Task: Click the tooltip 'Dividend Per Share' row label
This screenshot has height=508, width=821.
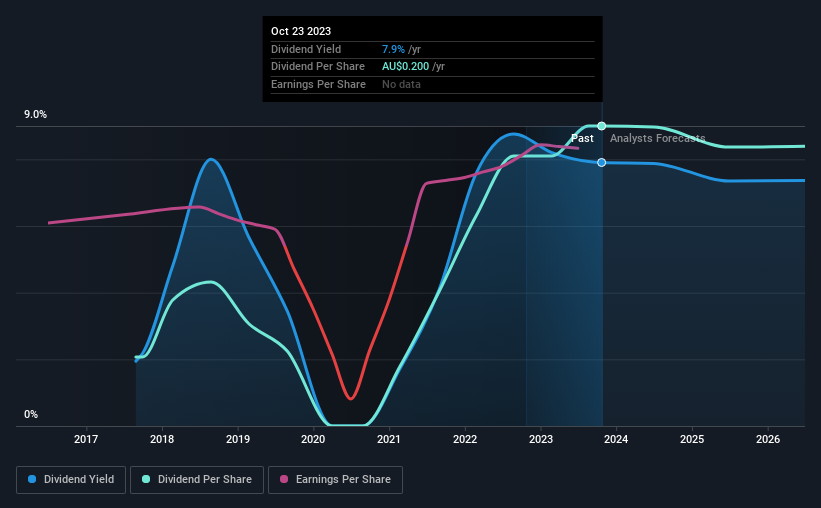Action: coord(318,67)
